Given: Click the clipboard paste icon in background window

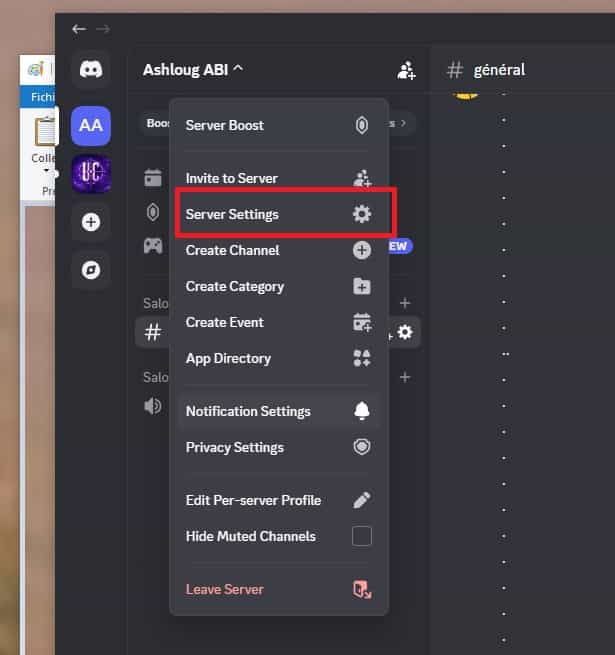Looking at the screenshot, I should 45,132.
